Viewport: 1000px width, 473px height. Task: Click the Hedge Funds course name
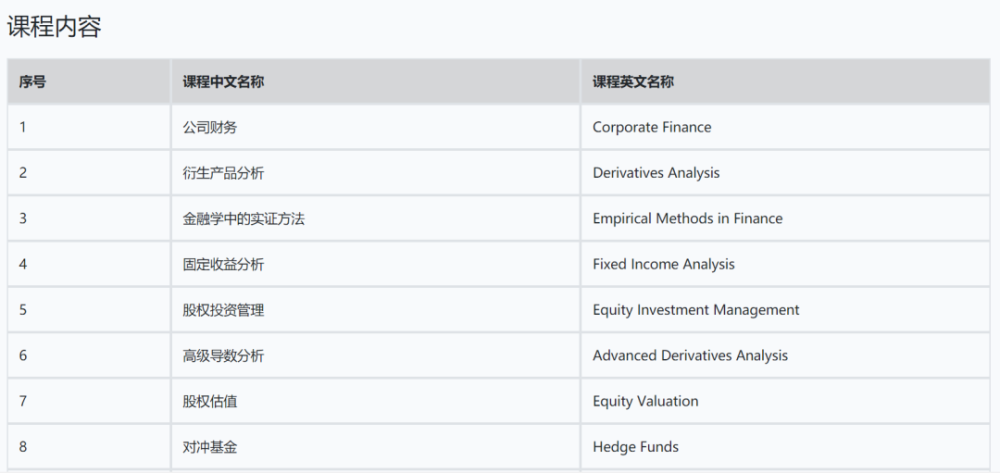635,447
